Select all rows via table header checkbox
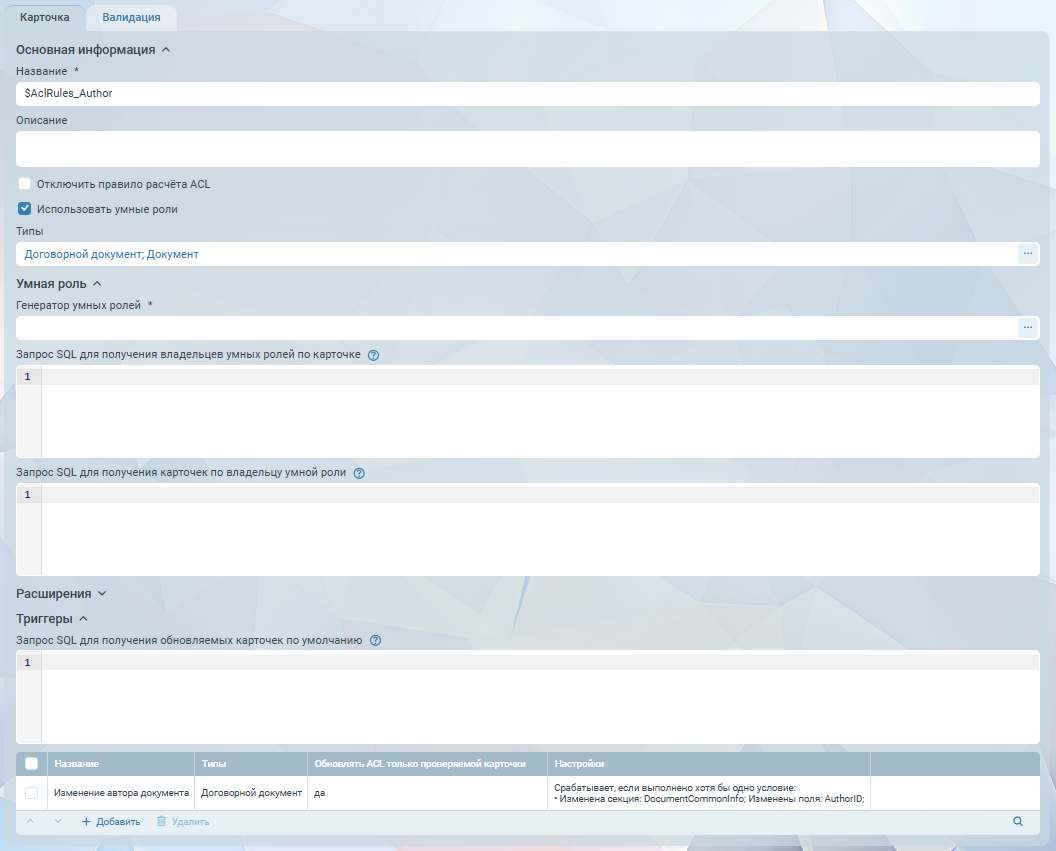1056x851 pixels. 31,764
